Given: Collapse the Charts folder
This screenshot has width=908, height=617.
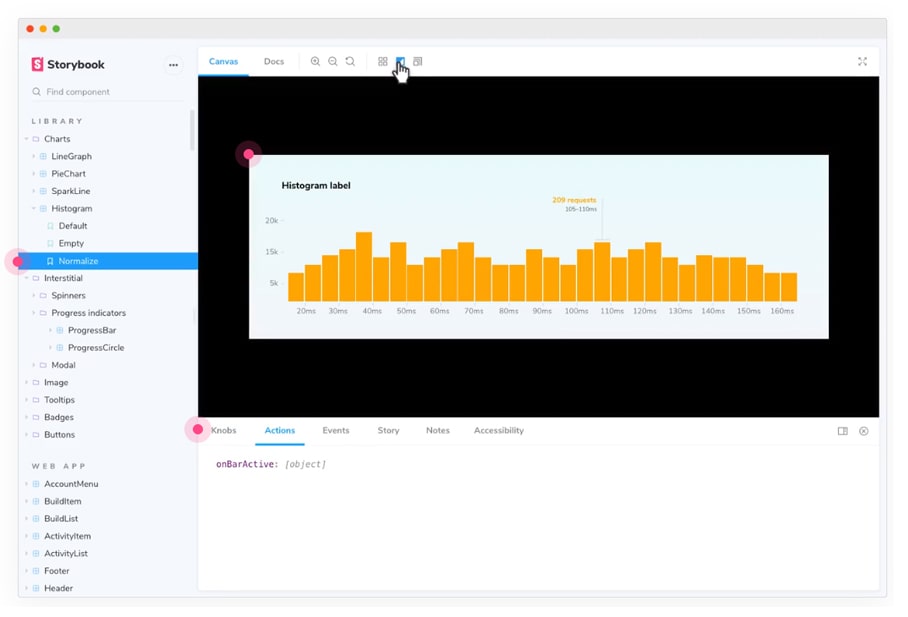Looking at the screenshot, I should coord(56,139).
